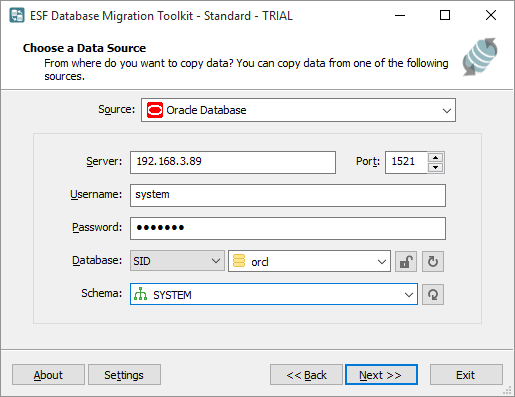
Task: Focus the Server address field
Action: click(x=233, y=162)
